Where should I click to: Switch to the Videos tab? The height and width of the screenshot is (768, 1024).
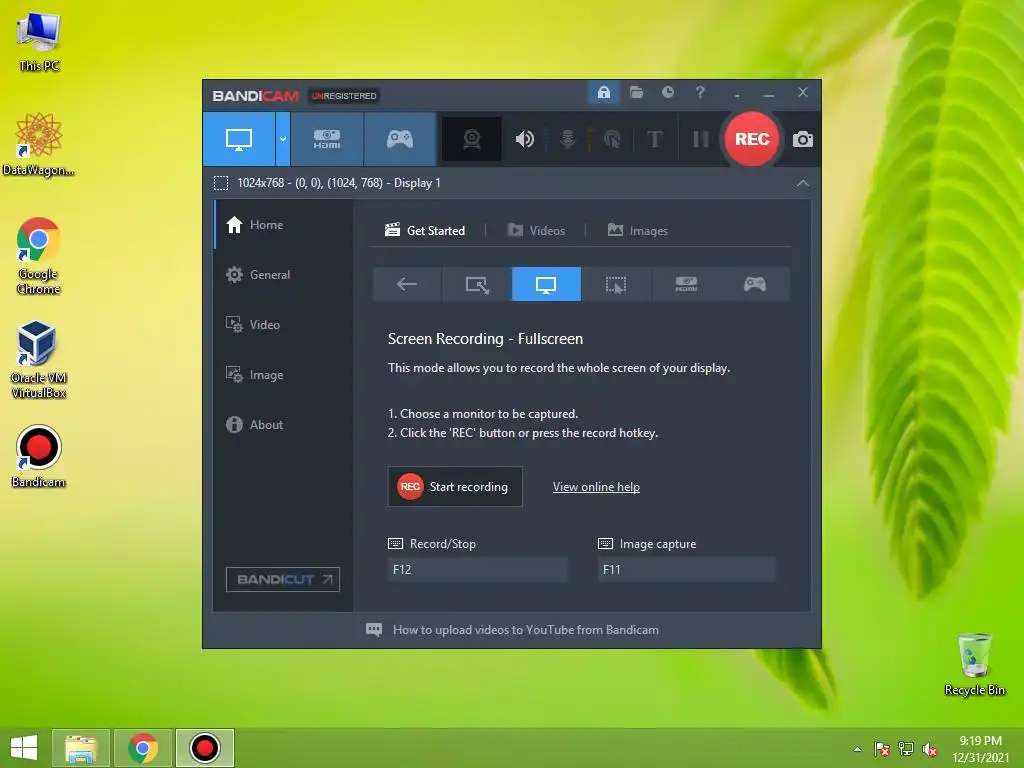point(536,231)
